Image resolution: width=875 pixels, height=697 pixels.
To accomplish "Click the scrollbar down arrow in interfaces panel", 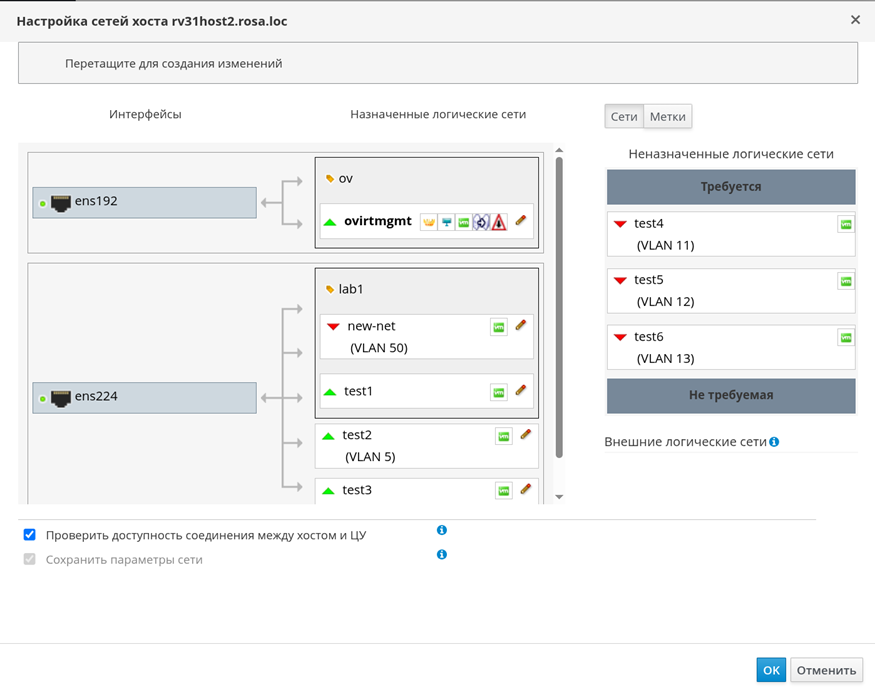I will (559, 497).
